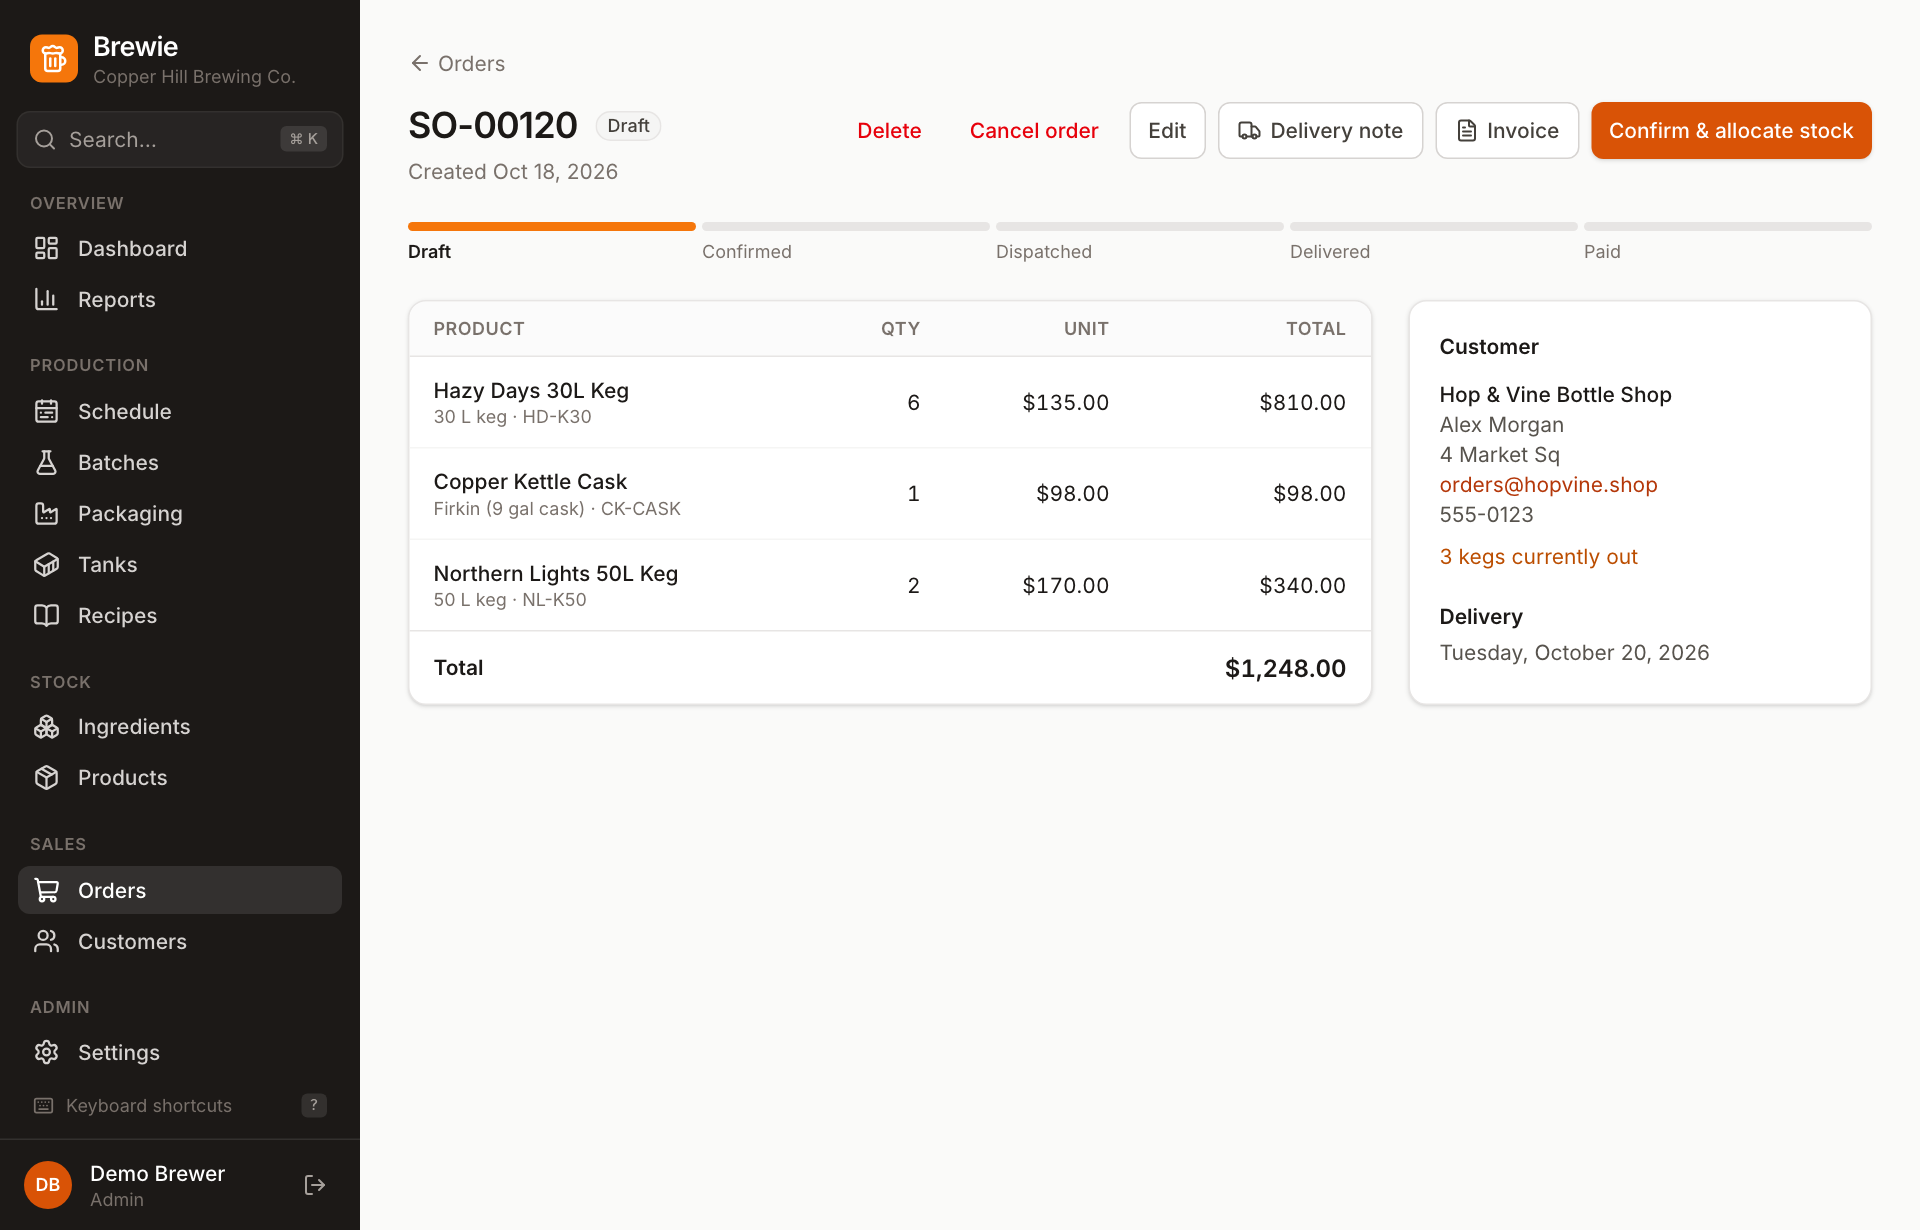The image size is (1920, 1230).
Task: Open the Delivery note
Action: [1320, 130]
